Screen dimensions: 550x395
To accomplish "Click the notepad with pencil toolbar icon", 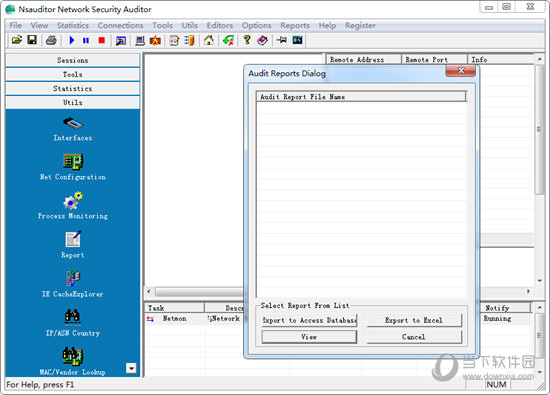I will (174, 41).
